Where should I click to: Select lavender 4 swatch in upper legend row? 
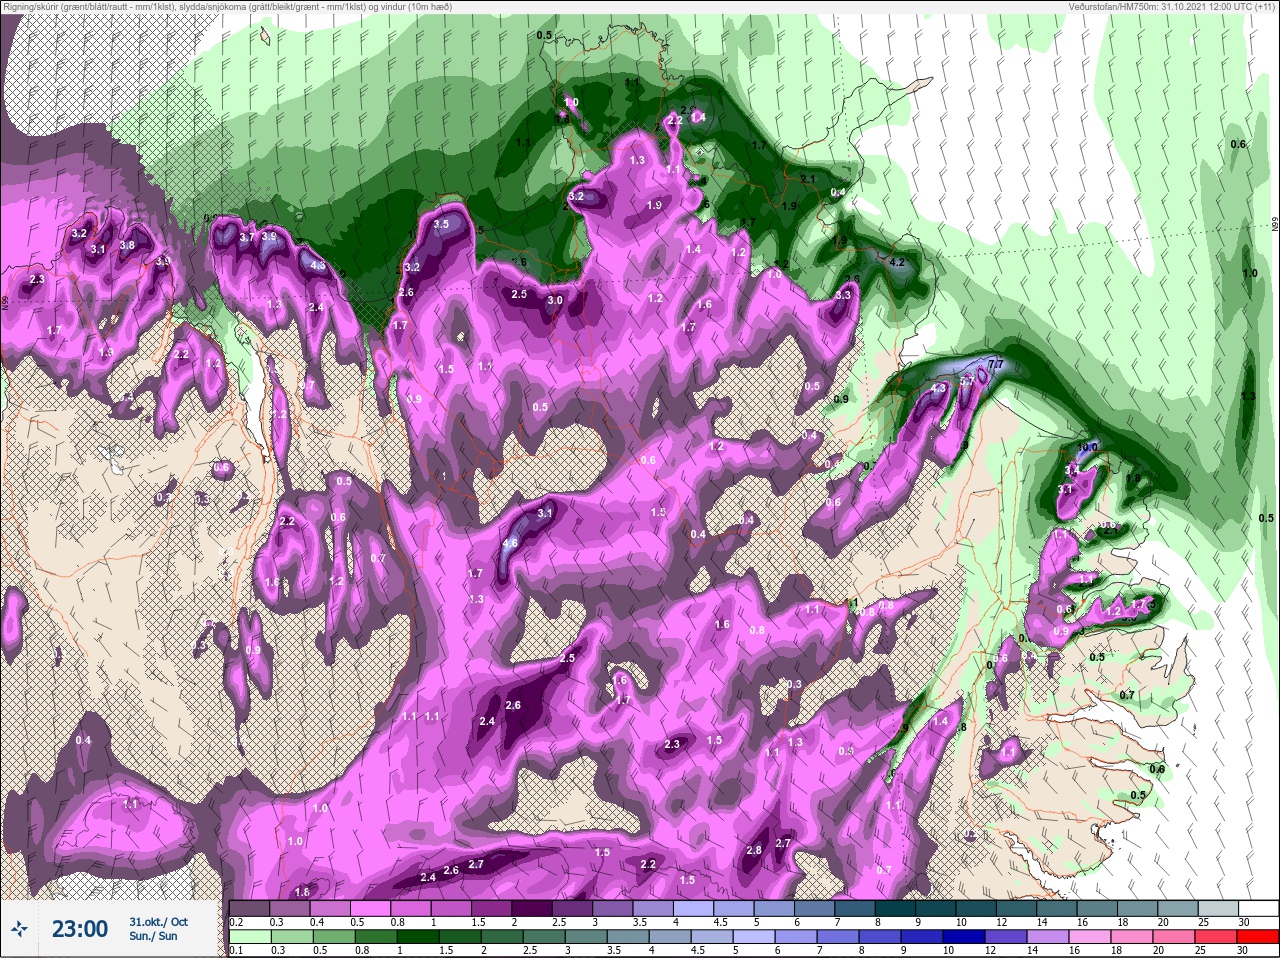click(694, 909)
